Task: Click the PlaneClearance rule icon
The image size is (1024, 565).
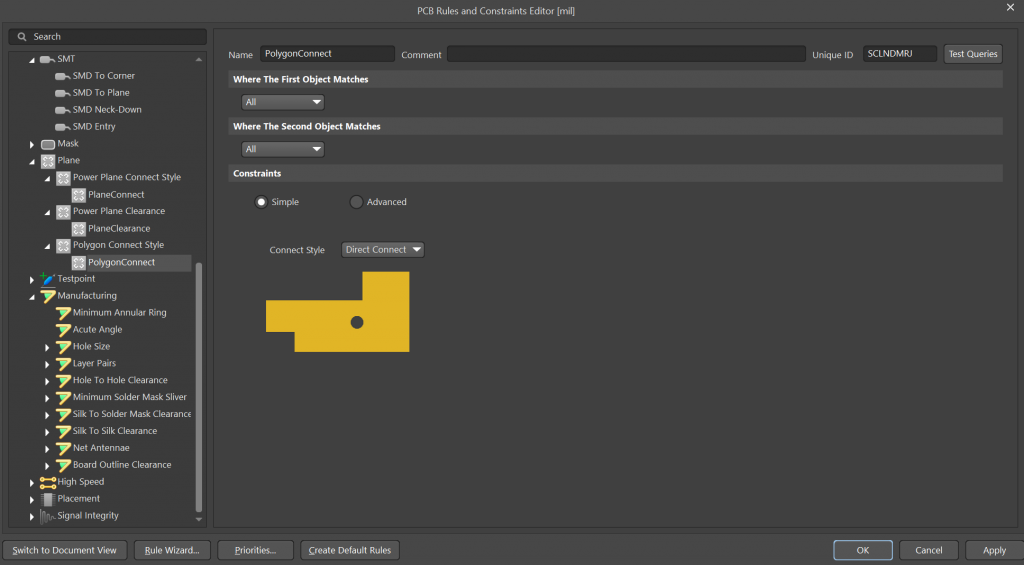Action: point(78,229)
